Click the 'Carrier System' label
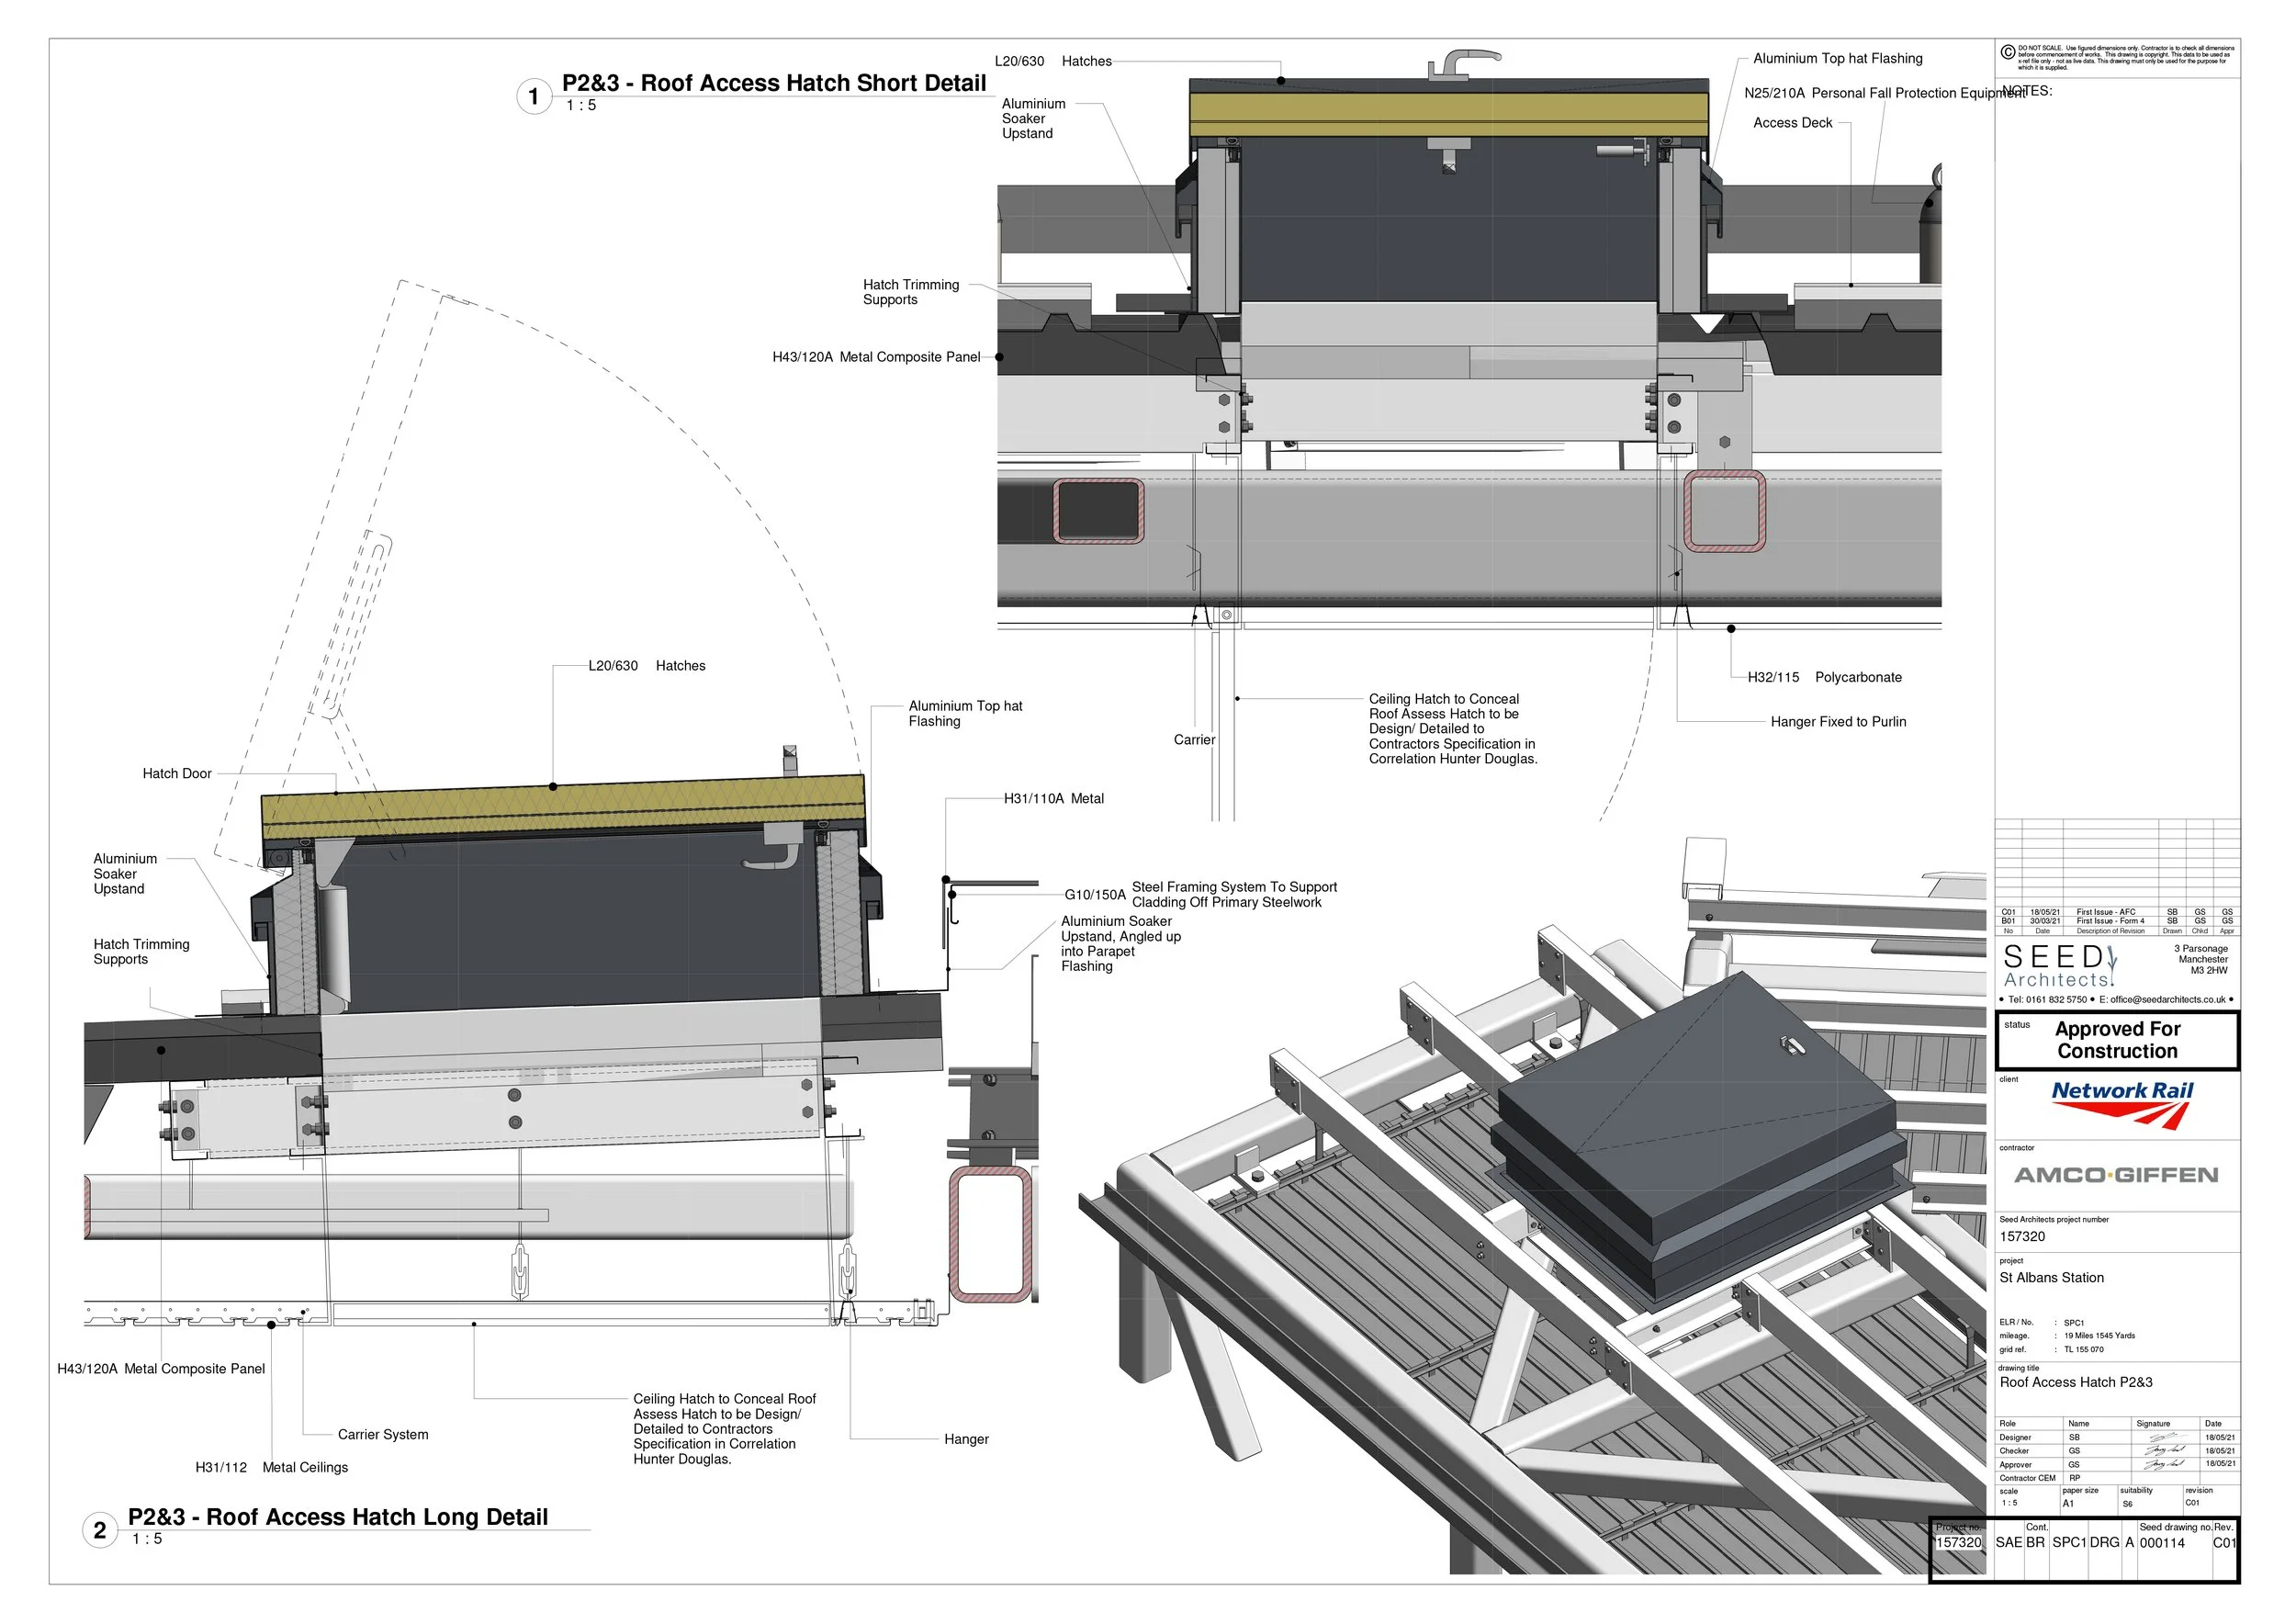Image resolution: width=2296 pixels, height=1624 pixels. click(383, 1434)
